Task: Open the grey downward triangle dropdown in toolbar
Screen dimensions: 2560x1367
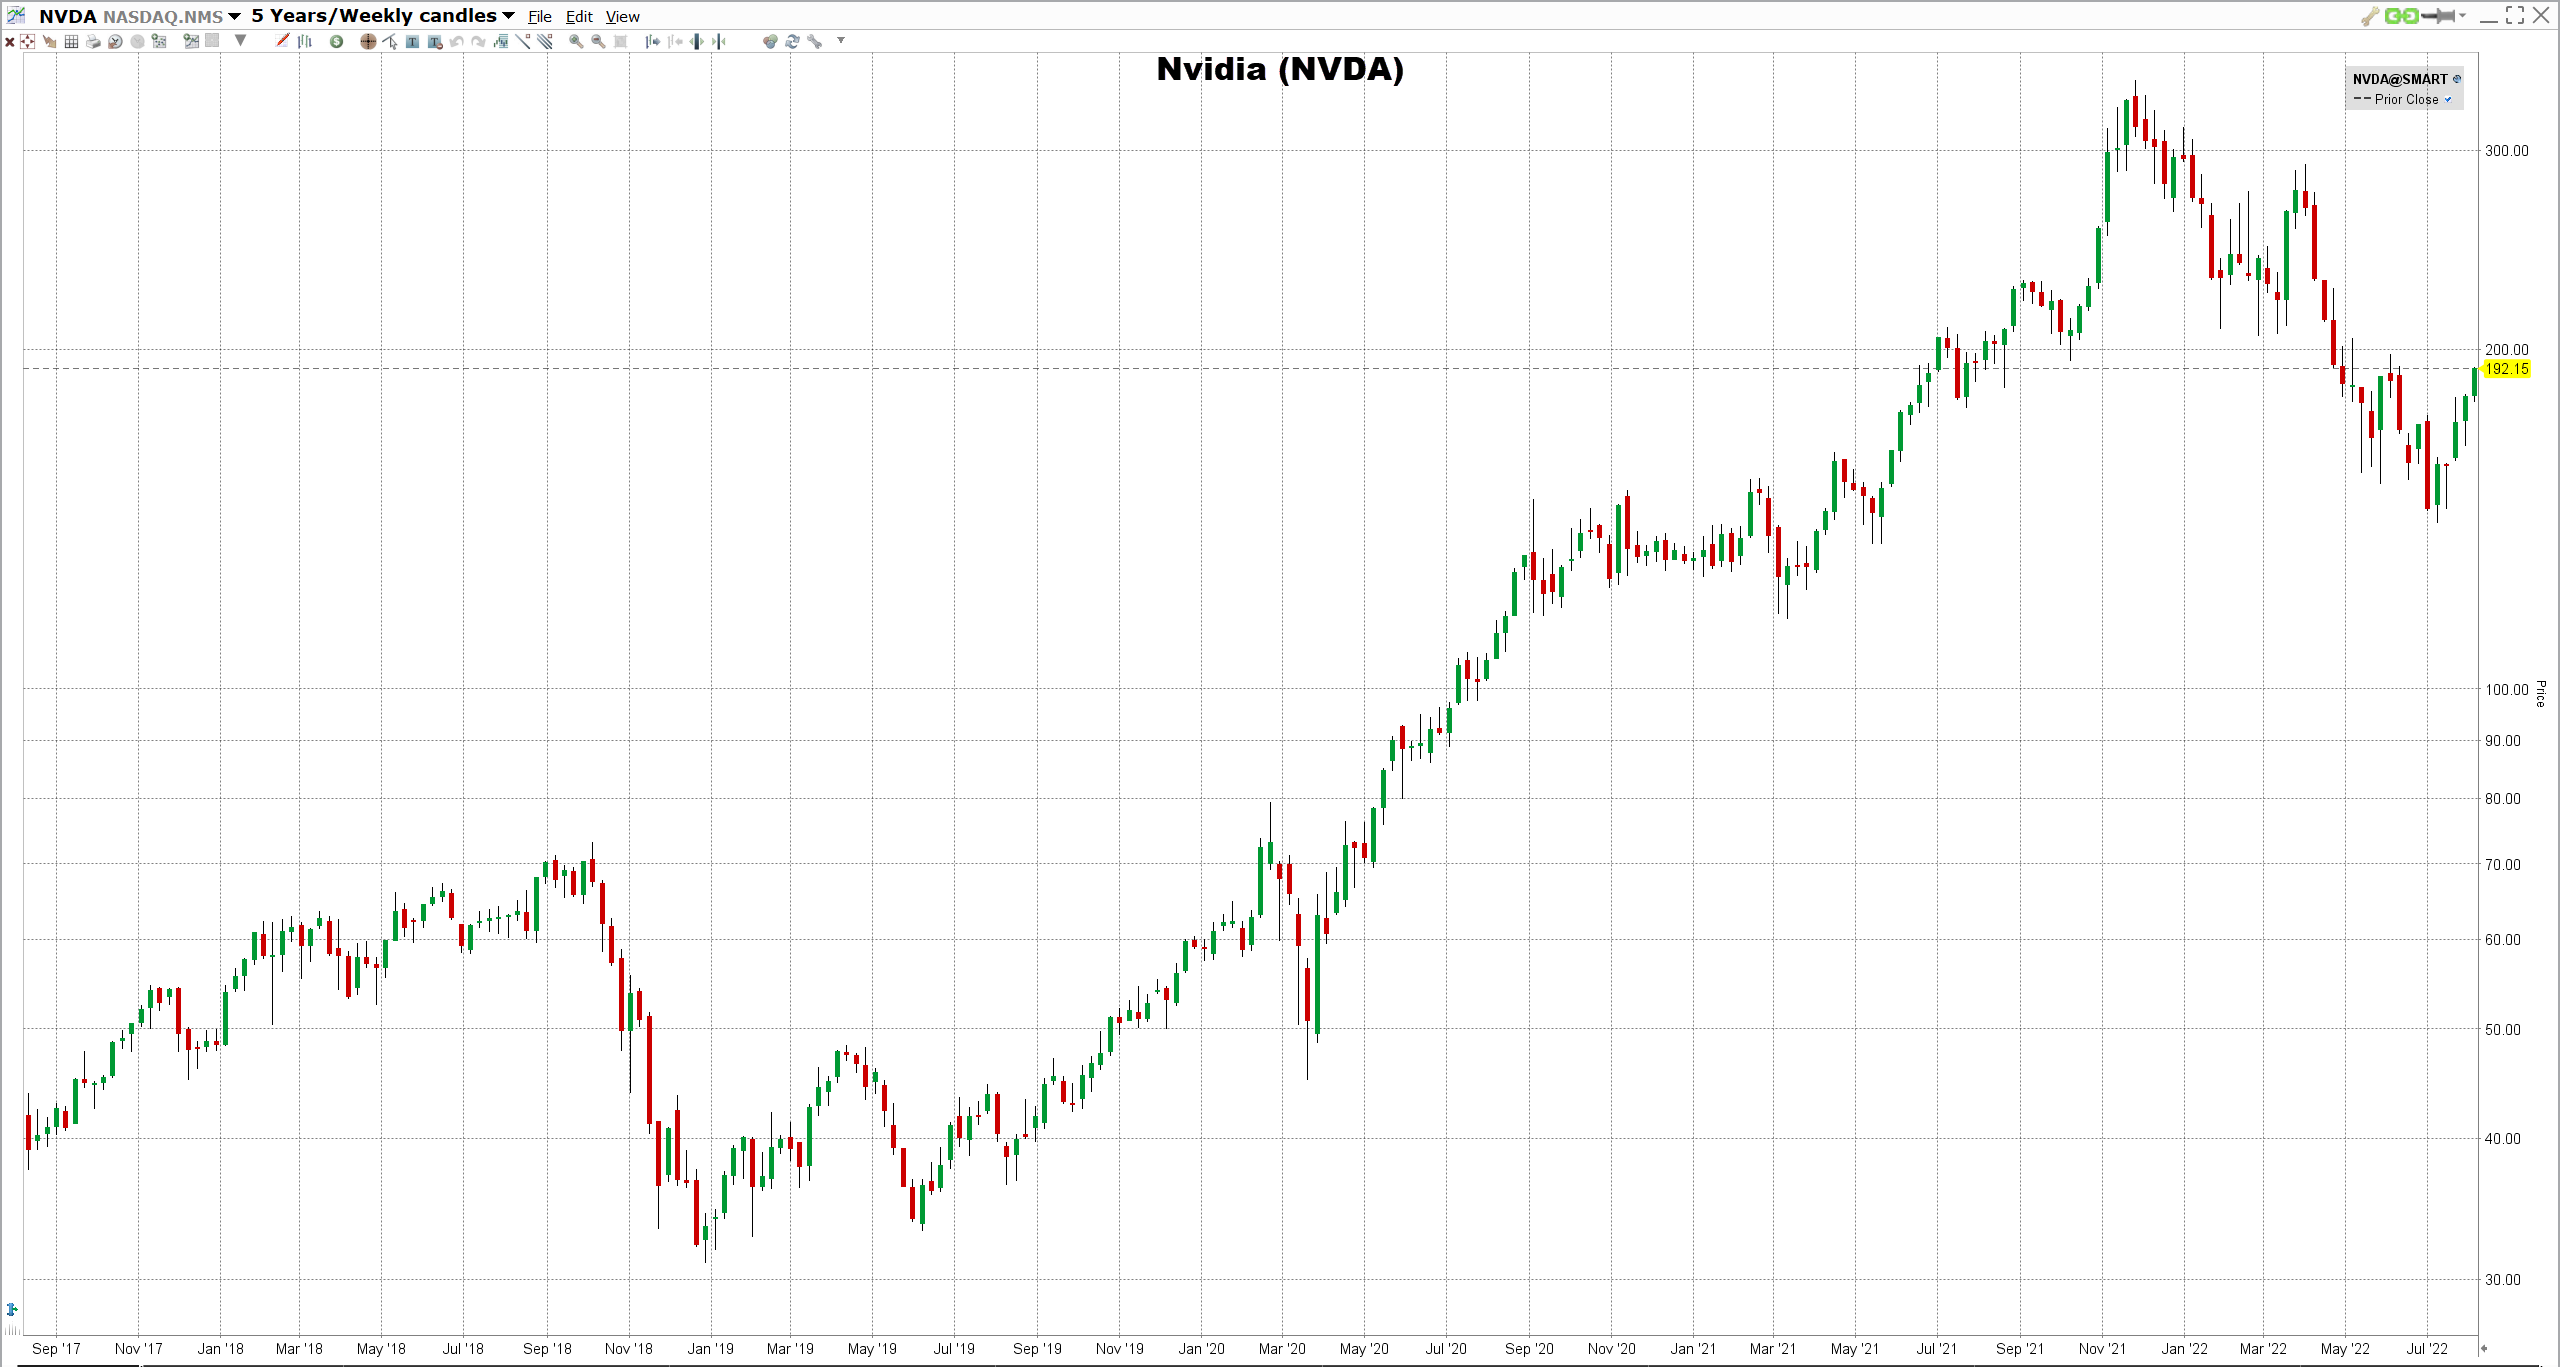Action: point(240,41)
